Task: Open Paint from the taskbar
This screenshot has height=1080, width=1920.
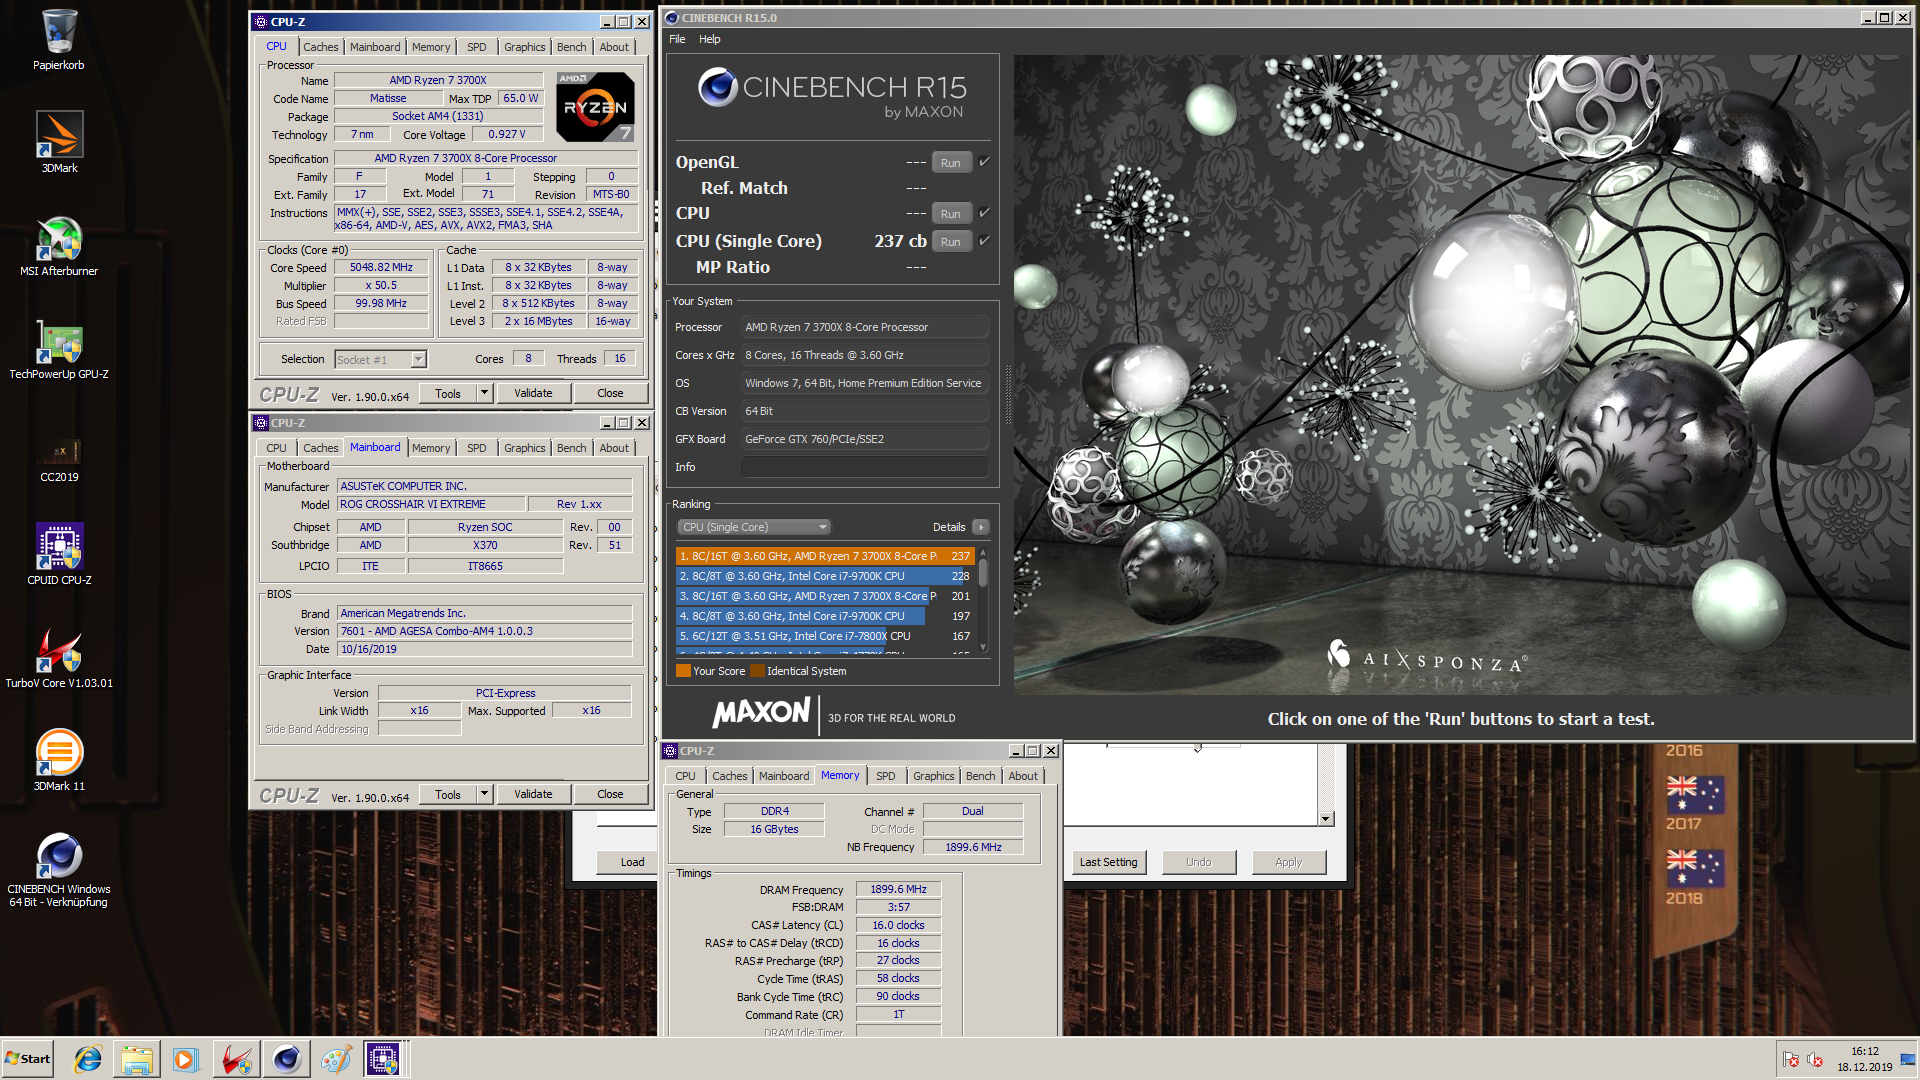Action: pos(335,1059)
